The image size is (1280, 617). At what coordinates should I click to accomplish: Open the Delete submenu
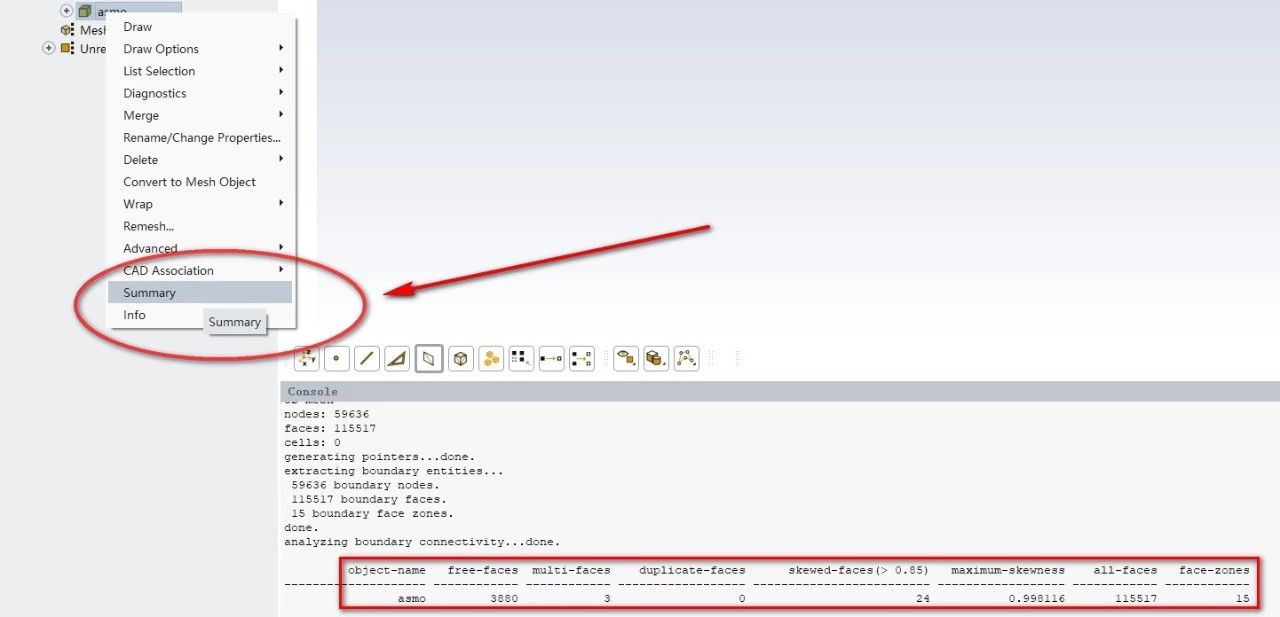tap(202, 159)
